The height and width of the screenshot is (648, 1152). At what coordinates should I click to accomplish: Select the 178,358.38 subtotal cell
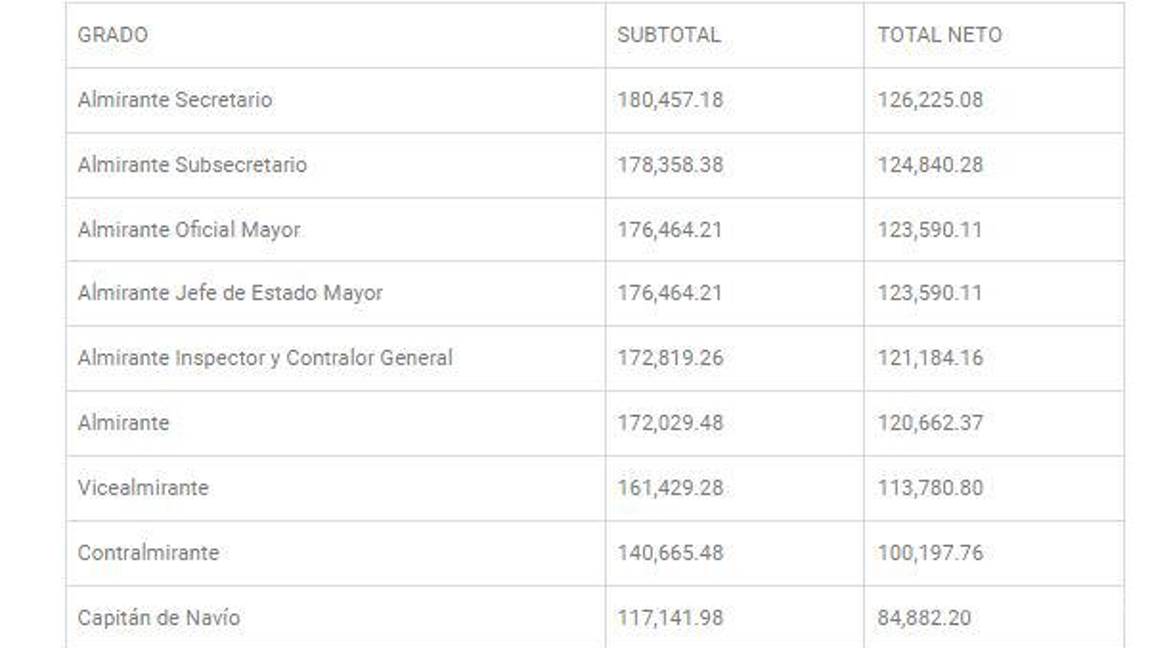(x=670, y=165)
